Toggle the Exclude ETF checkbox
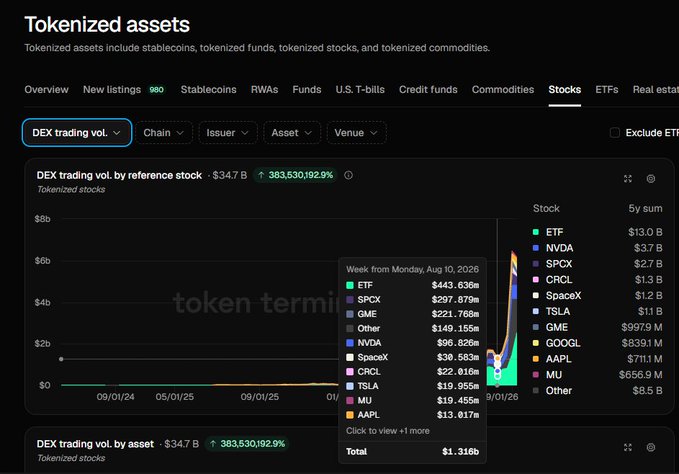Screen dimensions: 679x474 pos(614,133)
